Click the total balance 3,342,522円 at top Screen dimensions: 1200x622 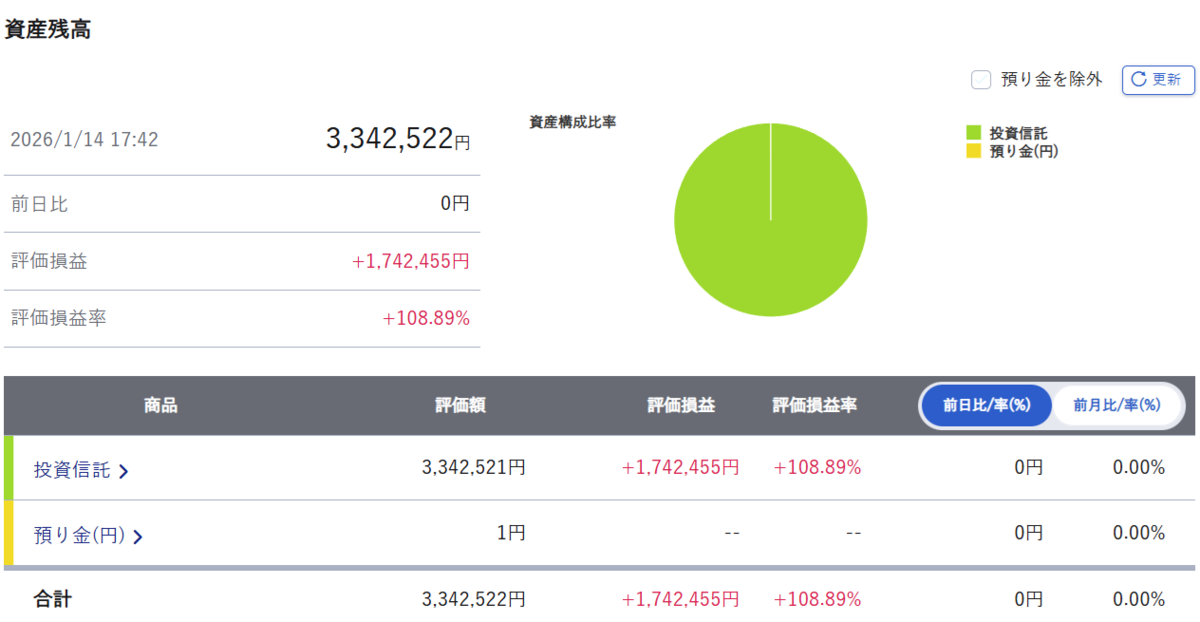398,139
